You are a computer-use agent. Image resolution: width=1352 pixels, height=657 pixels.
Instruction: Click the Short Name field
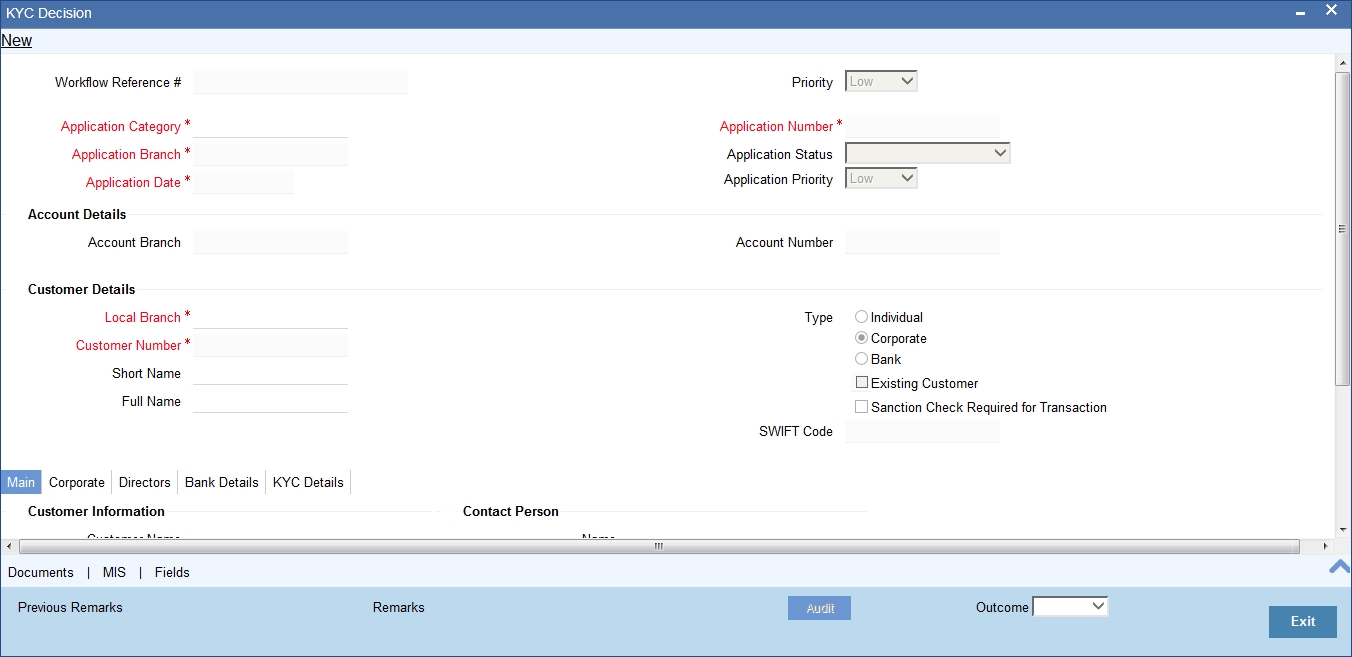(270, 373)
